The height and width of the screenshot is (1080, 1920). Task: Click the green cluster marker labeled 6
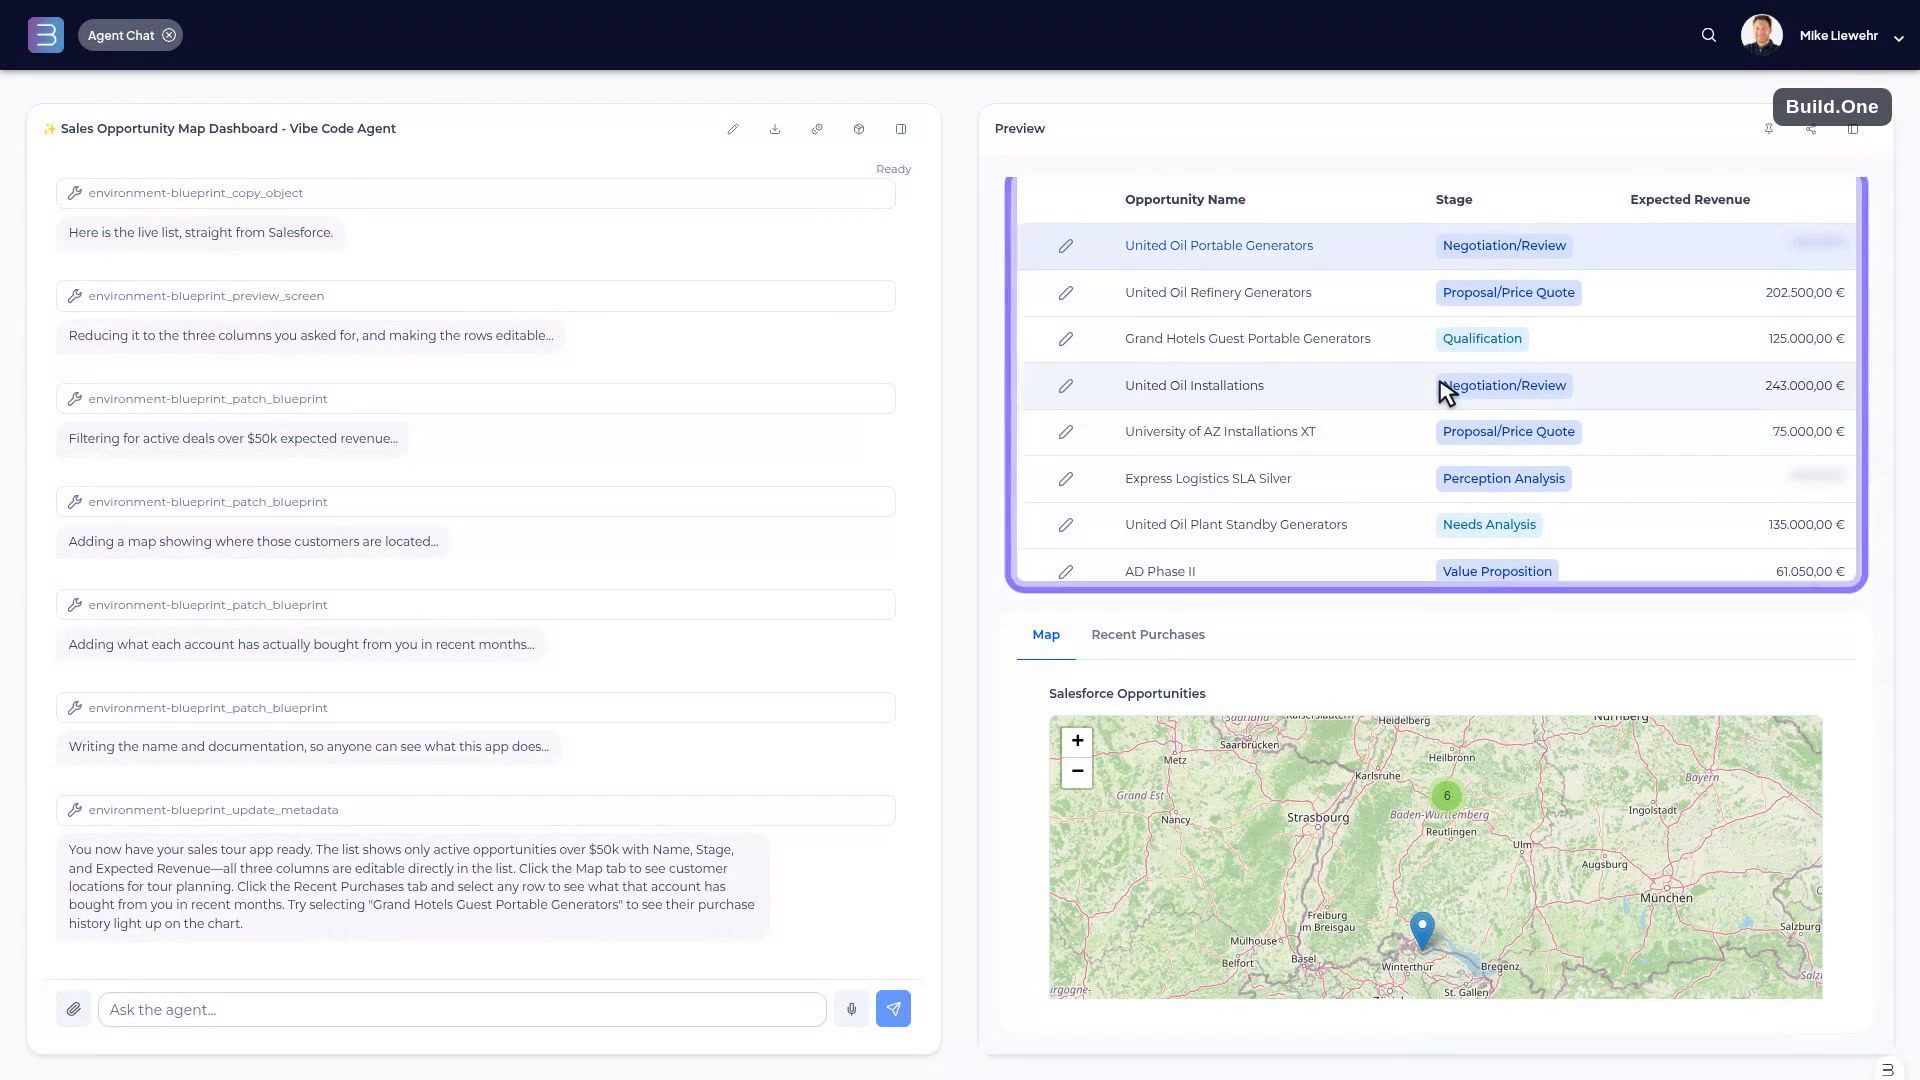pos(1447,796)
